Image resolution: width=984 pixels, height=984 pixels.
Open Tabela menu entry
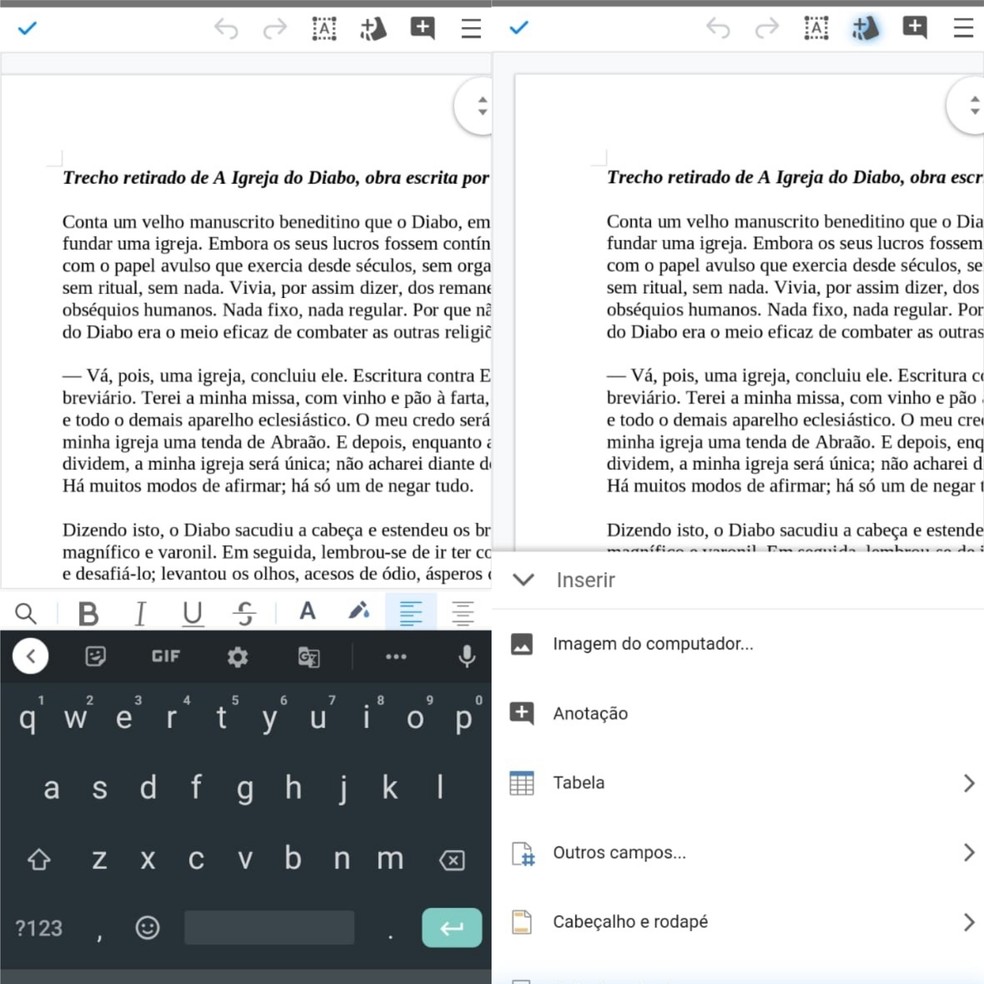click(x=738, y=783)
